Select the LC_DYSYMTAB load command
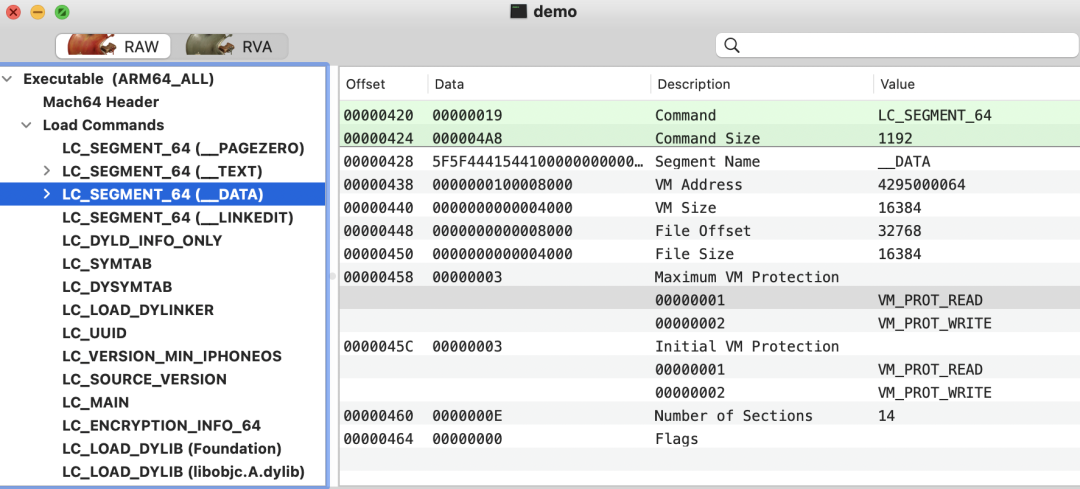The width and height of the screenshot is (1080, 489). point(117,287)
